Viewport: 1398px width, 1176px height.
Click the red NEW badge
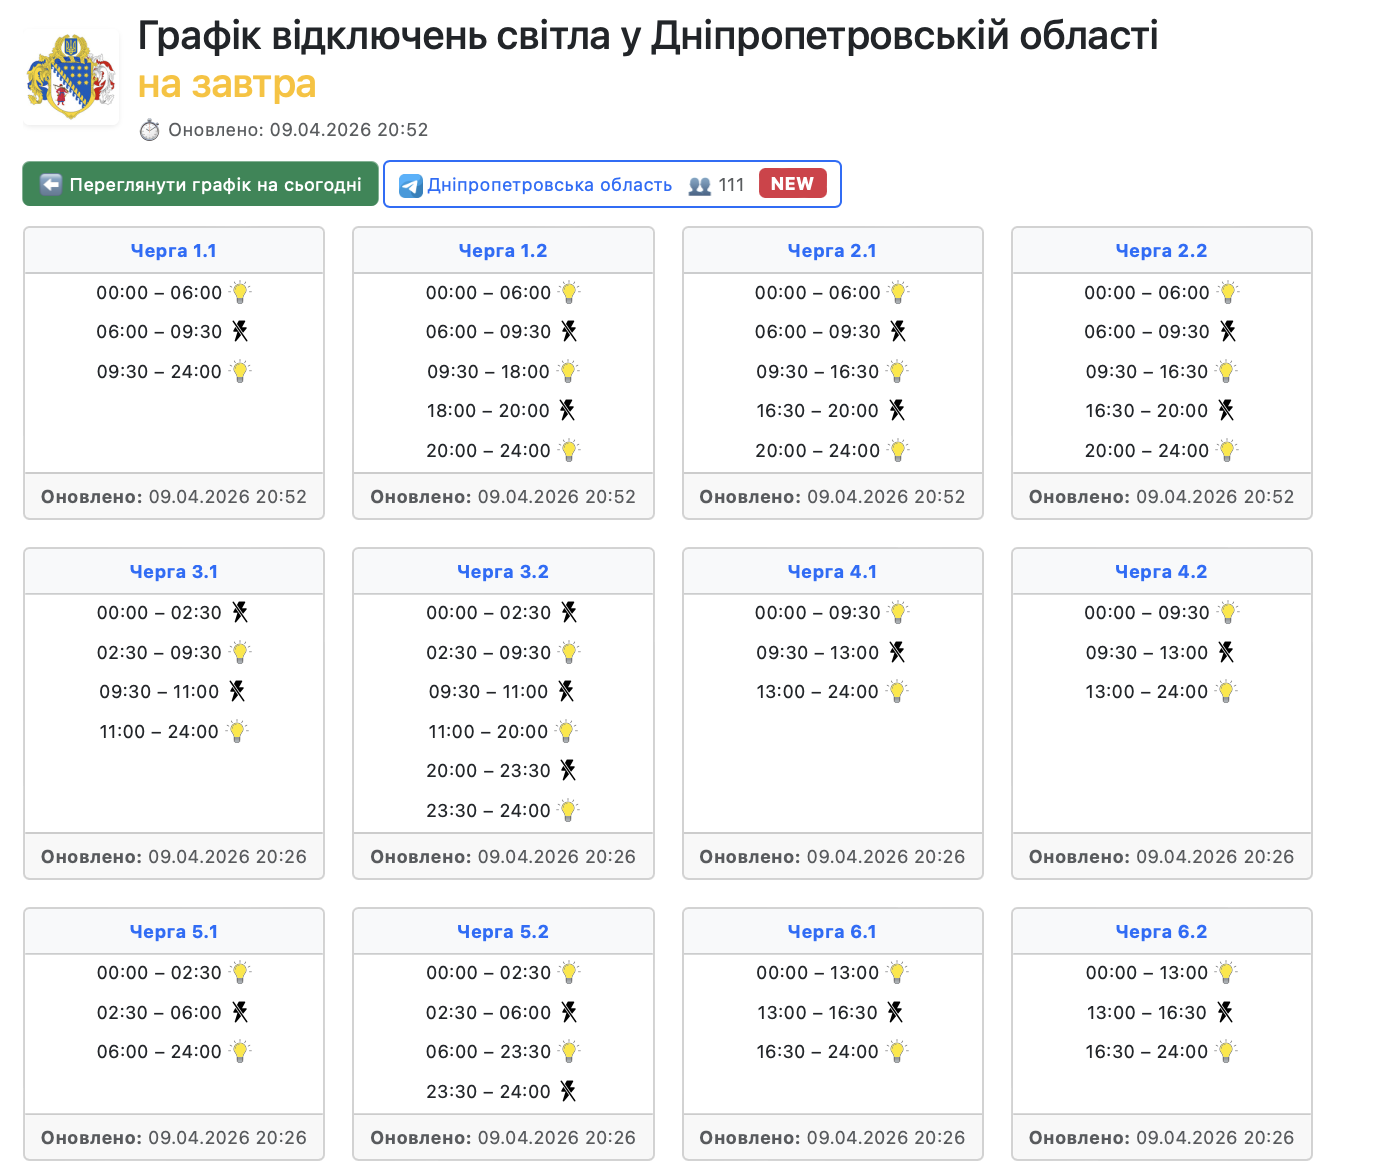click(x=792, y=184)
